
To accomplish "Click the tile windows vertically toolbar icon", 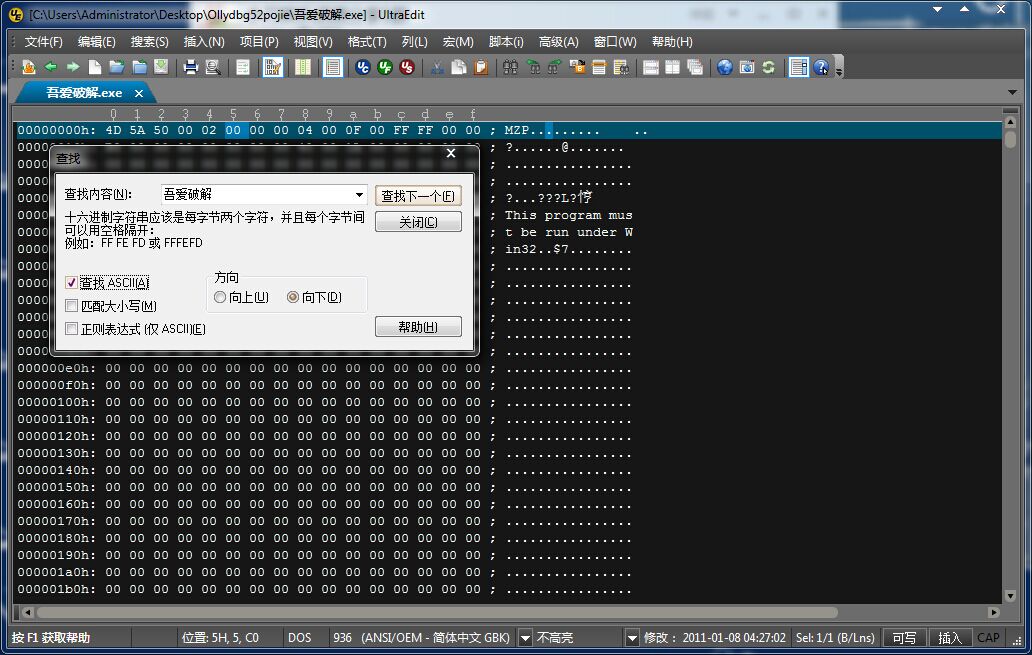I will click(x=673, y=67).
